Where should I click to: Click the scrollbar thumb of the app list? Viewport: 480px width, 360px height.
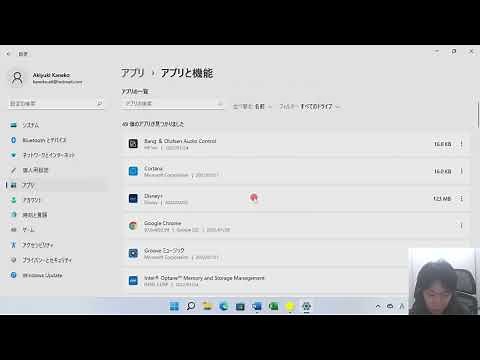coord(478,115)
